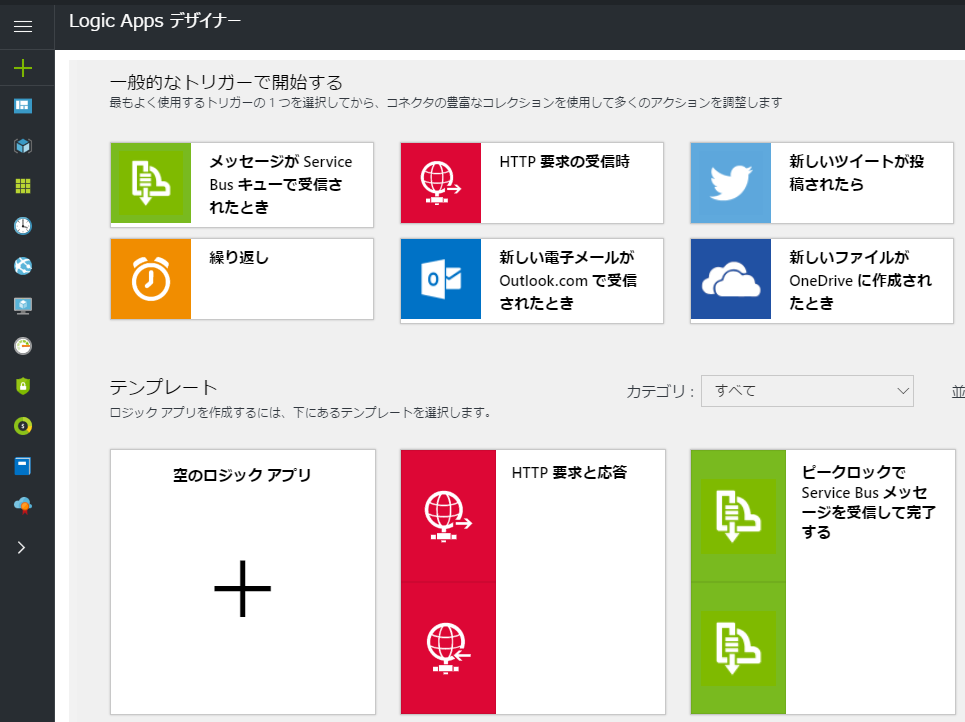
Task: Open the Virtual machines monitor icon
Action: [23, 306]
